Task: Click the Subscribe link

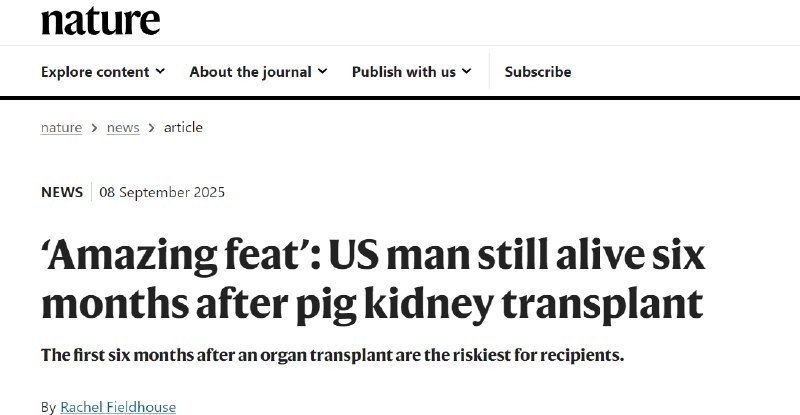Action: pyautogui.click(x=538, y=72)
